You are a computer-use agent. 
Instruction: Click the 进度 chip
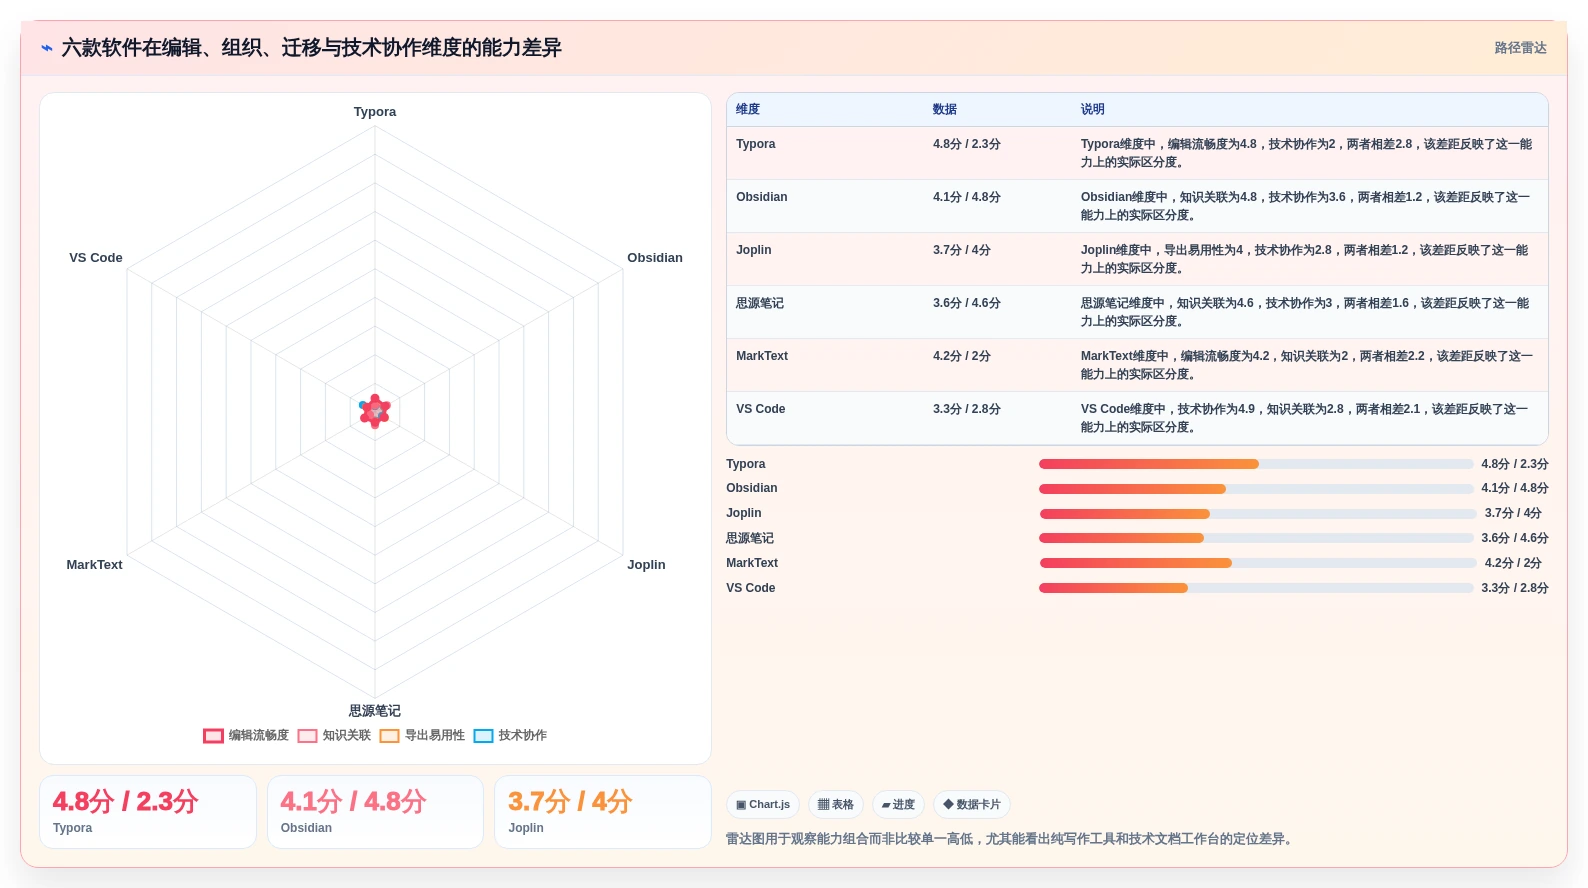pyautogui.click(x=898, y=804)
